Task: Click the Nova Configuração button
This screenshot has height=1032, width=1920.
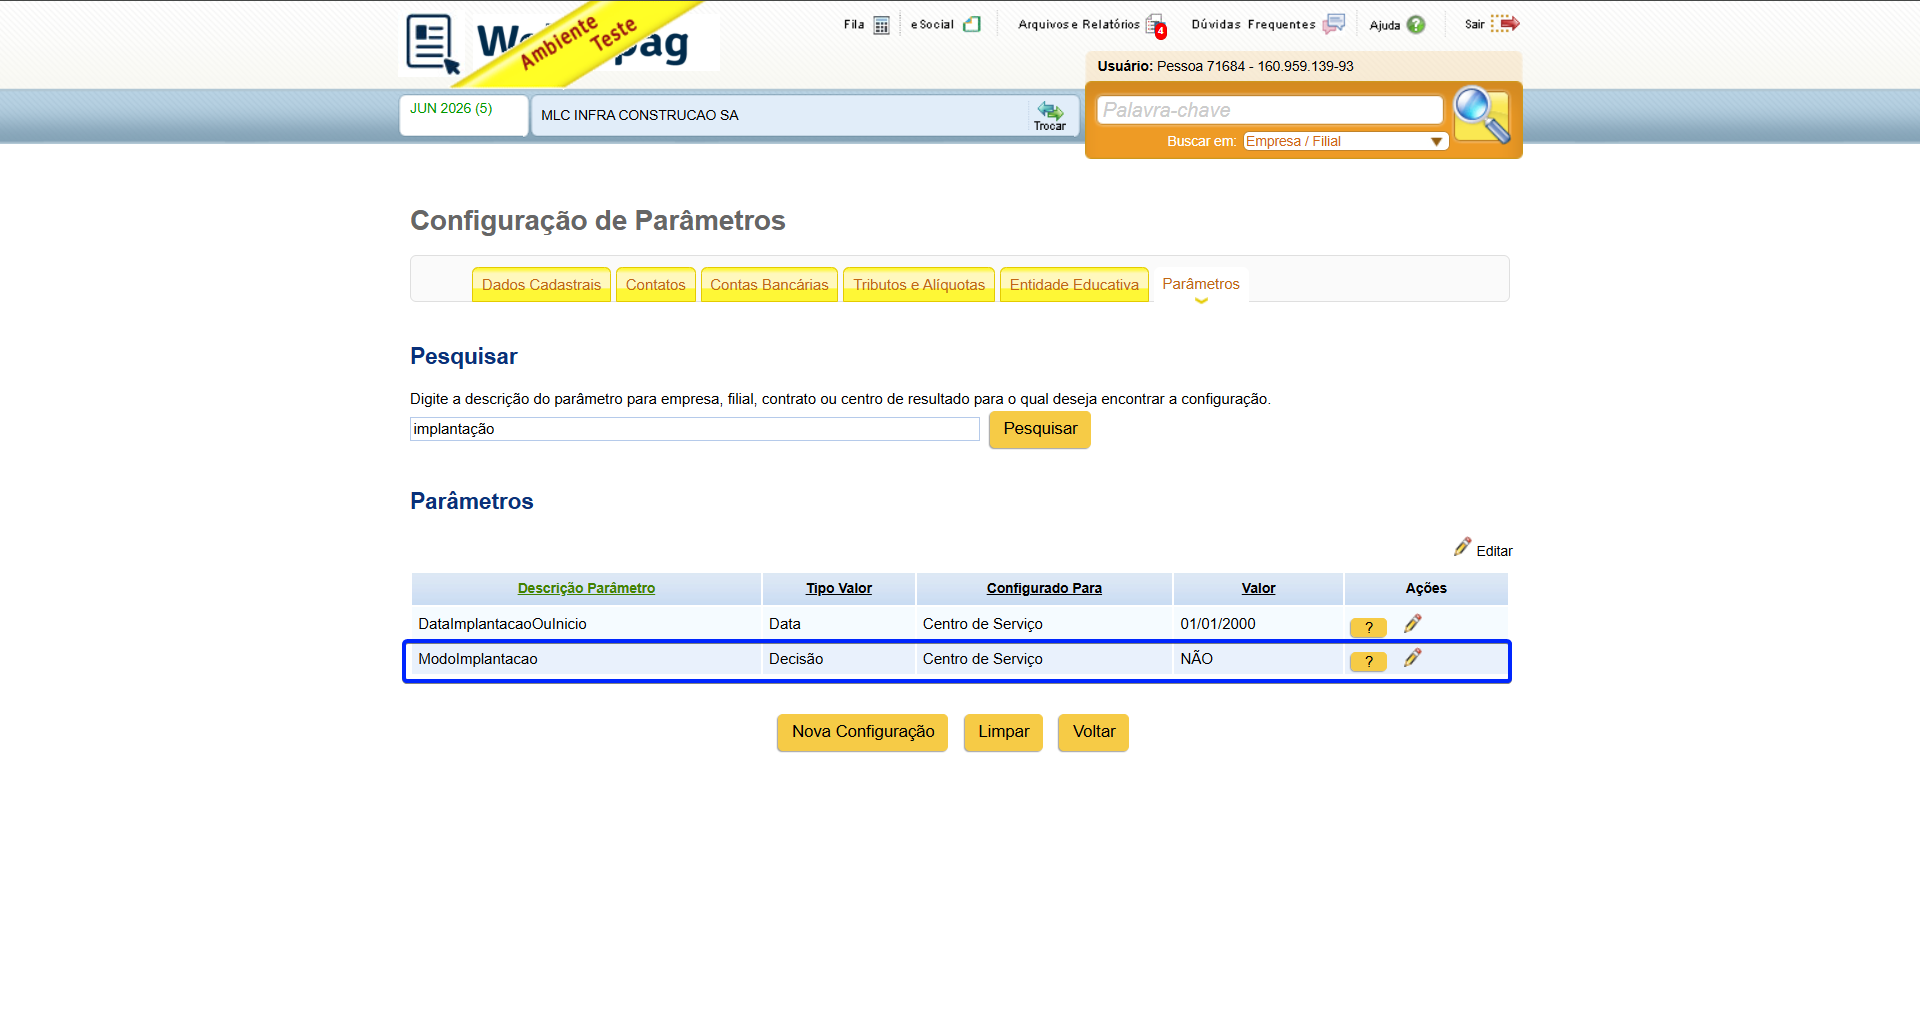Action: [x=862, y=732]
